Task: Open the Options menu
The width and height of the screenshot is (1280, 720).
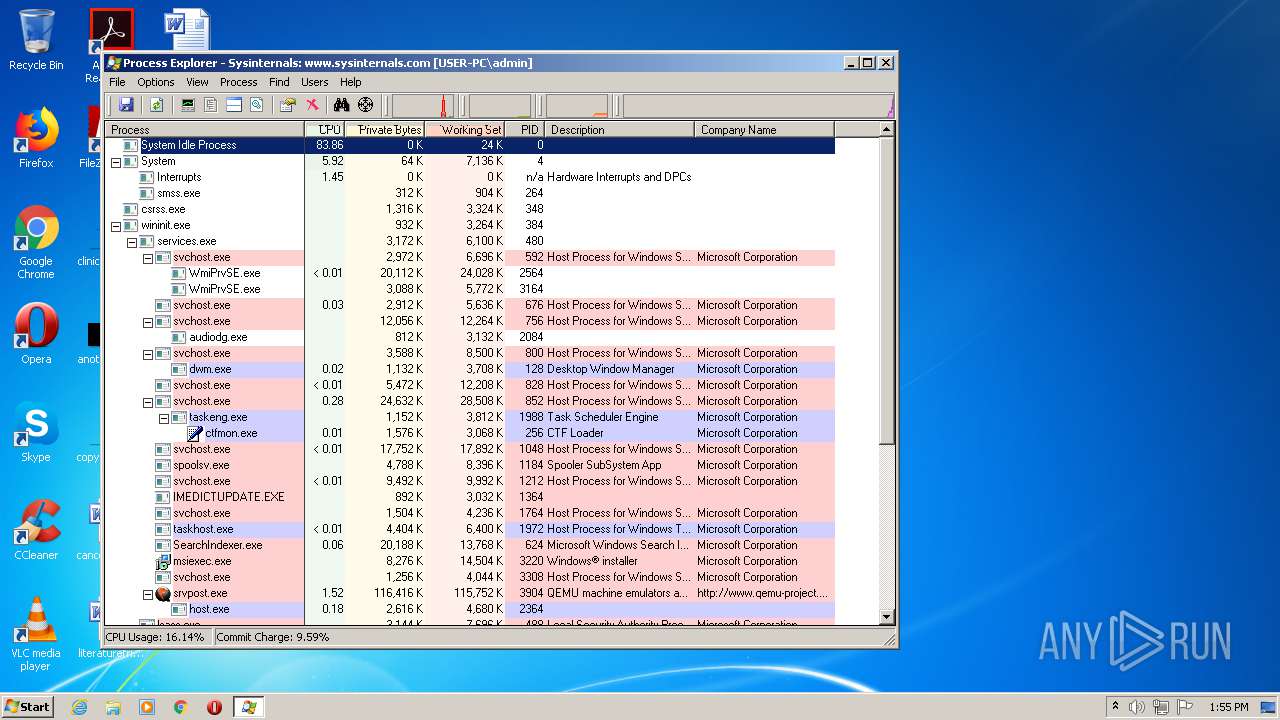Action: pos(156,82)
